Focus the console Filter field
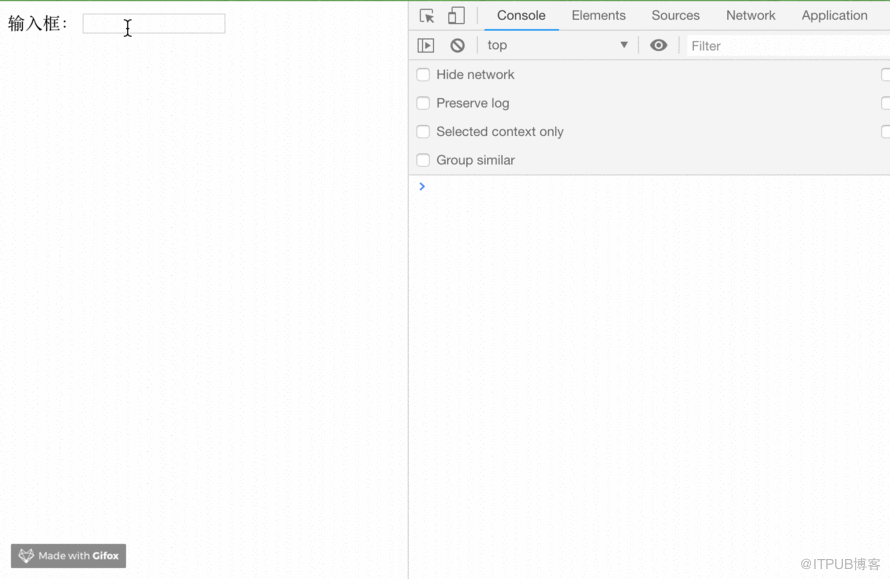The width and height of the screenshot is (890, 579). 788,46
